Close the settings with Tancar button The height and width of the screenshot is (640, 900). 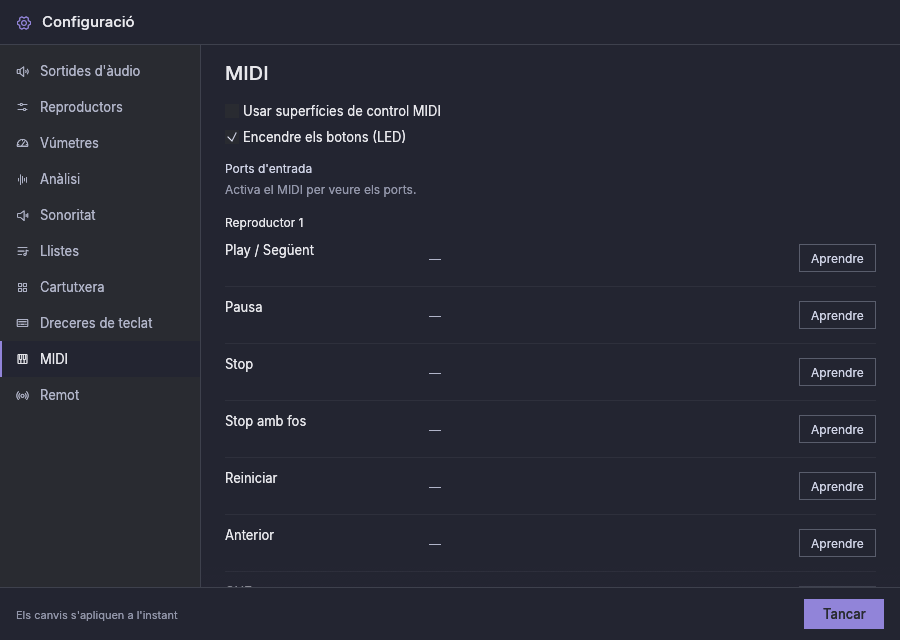point(844,614)
